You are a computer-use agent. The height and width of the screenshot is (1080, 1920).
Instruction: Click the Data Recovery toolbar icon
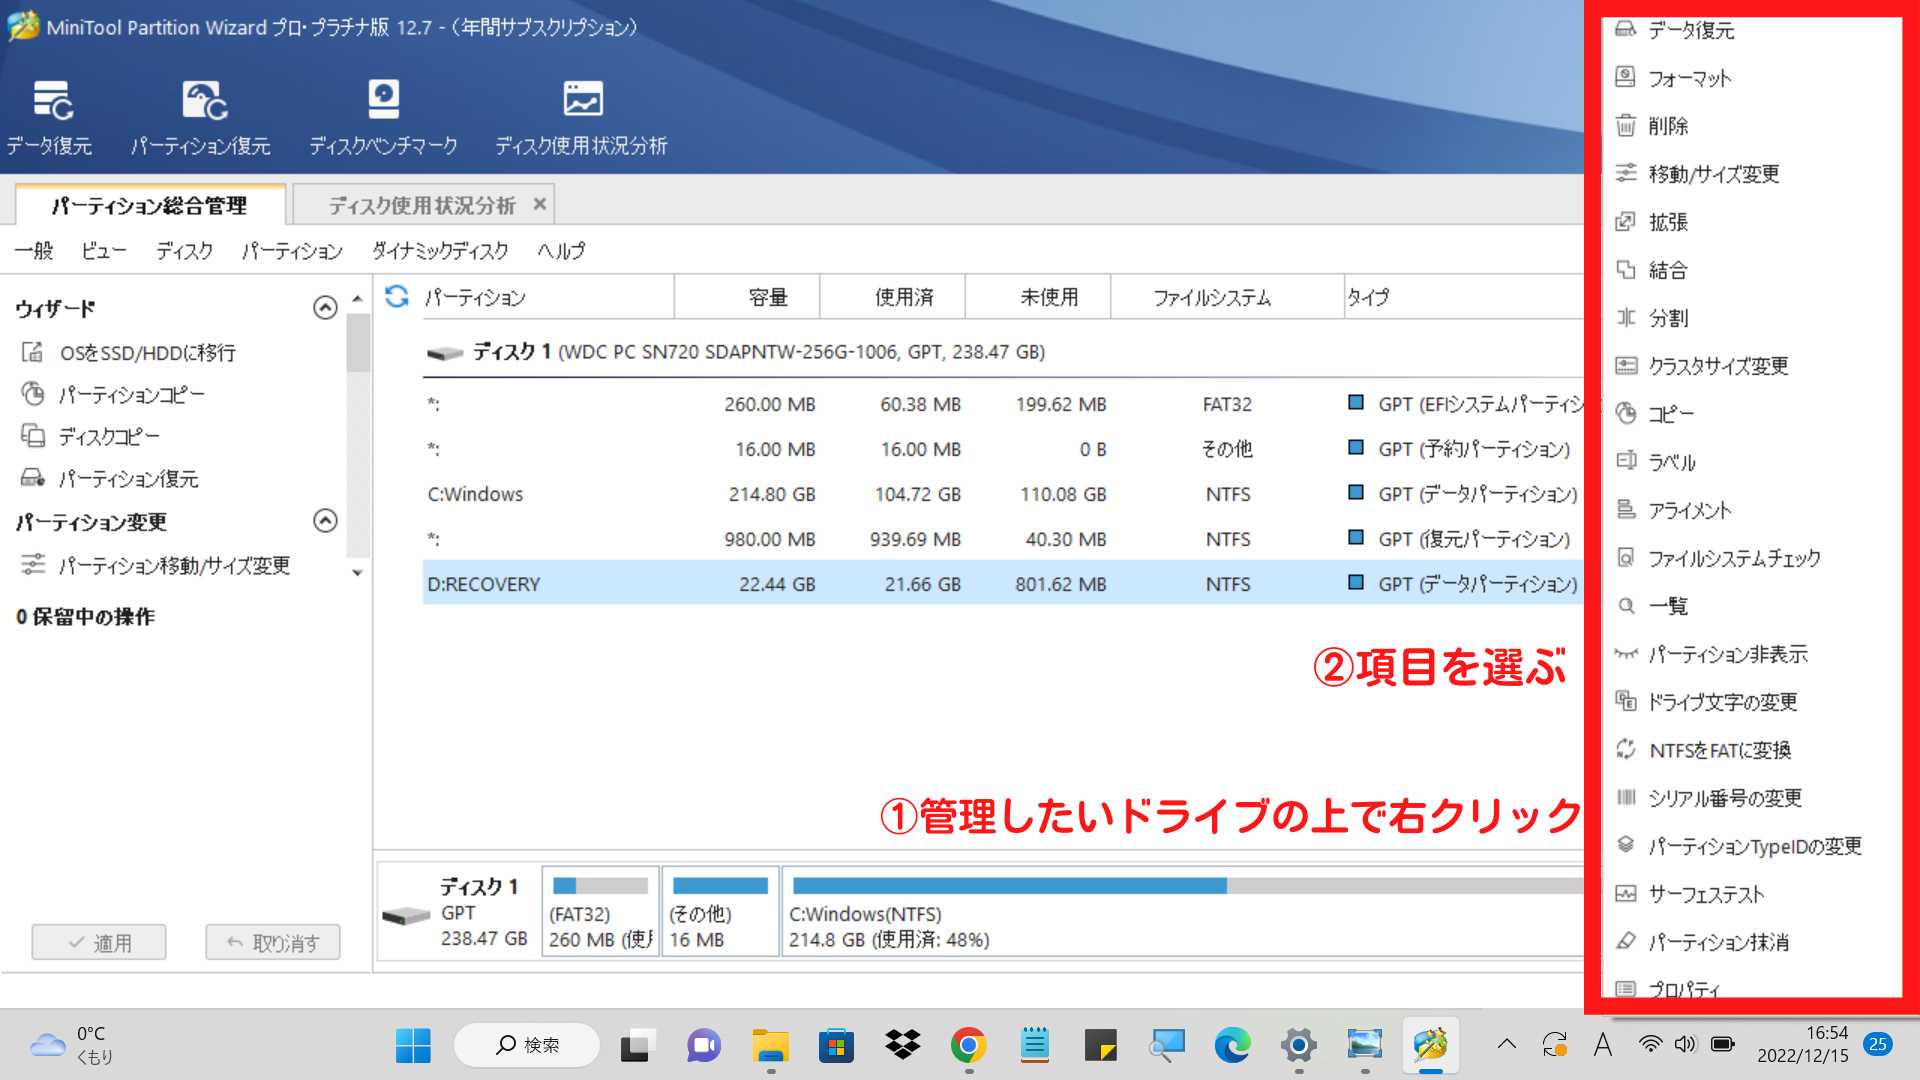[x=50, y=101]
